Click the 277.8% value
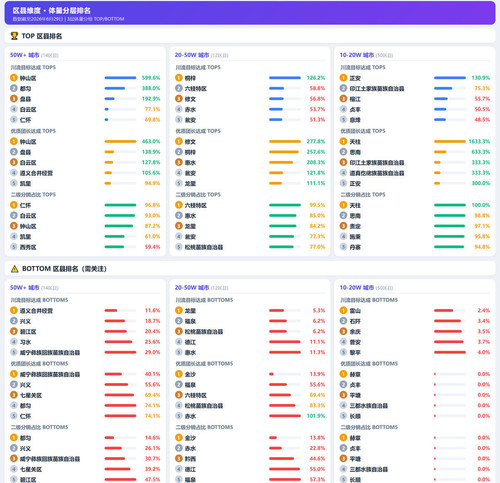This screenshot has height=483, width=500. click(x=316, y=141)
